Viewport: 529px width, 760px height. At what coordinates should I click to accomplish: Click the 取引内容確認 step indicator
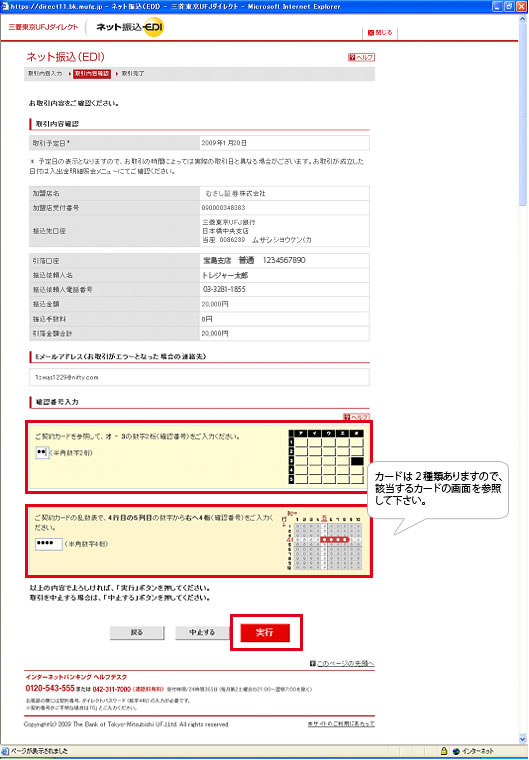92,74
